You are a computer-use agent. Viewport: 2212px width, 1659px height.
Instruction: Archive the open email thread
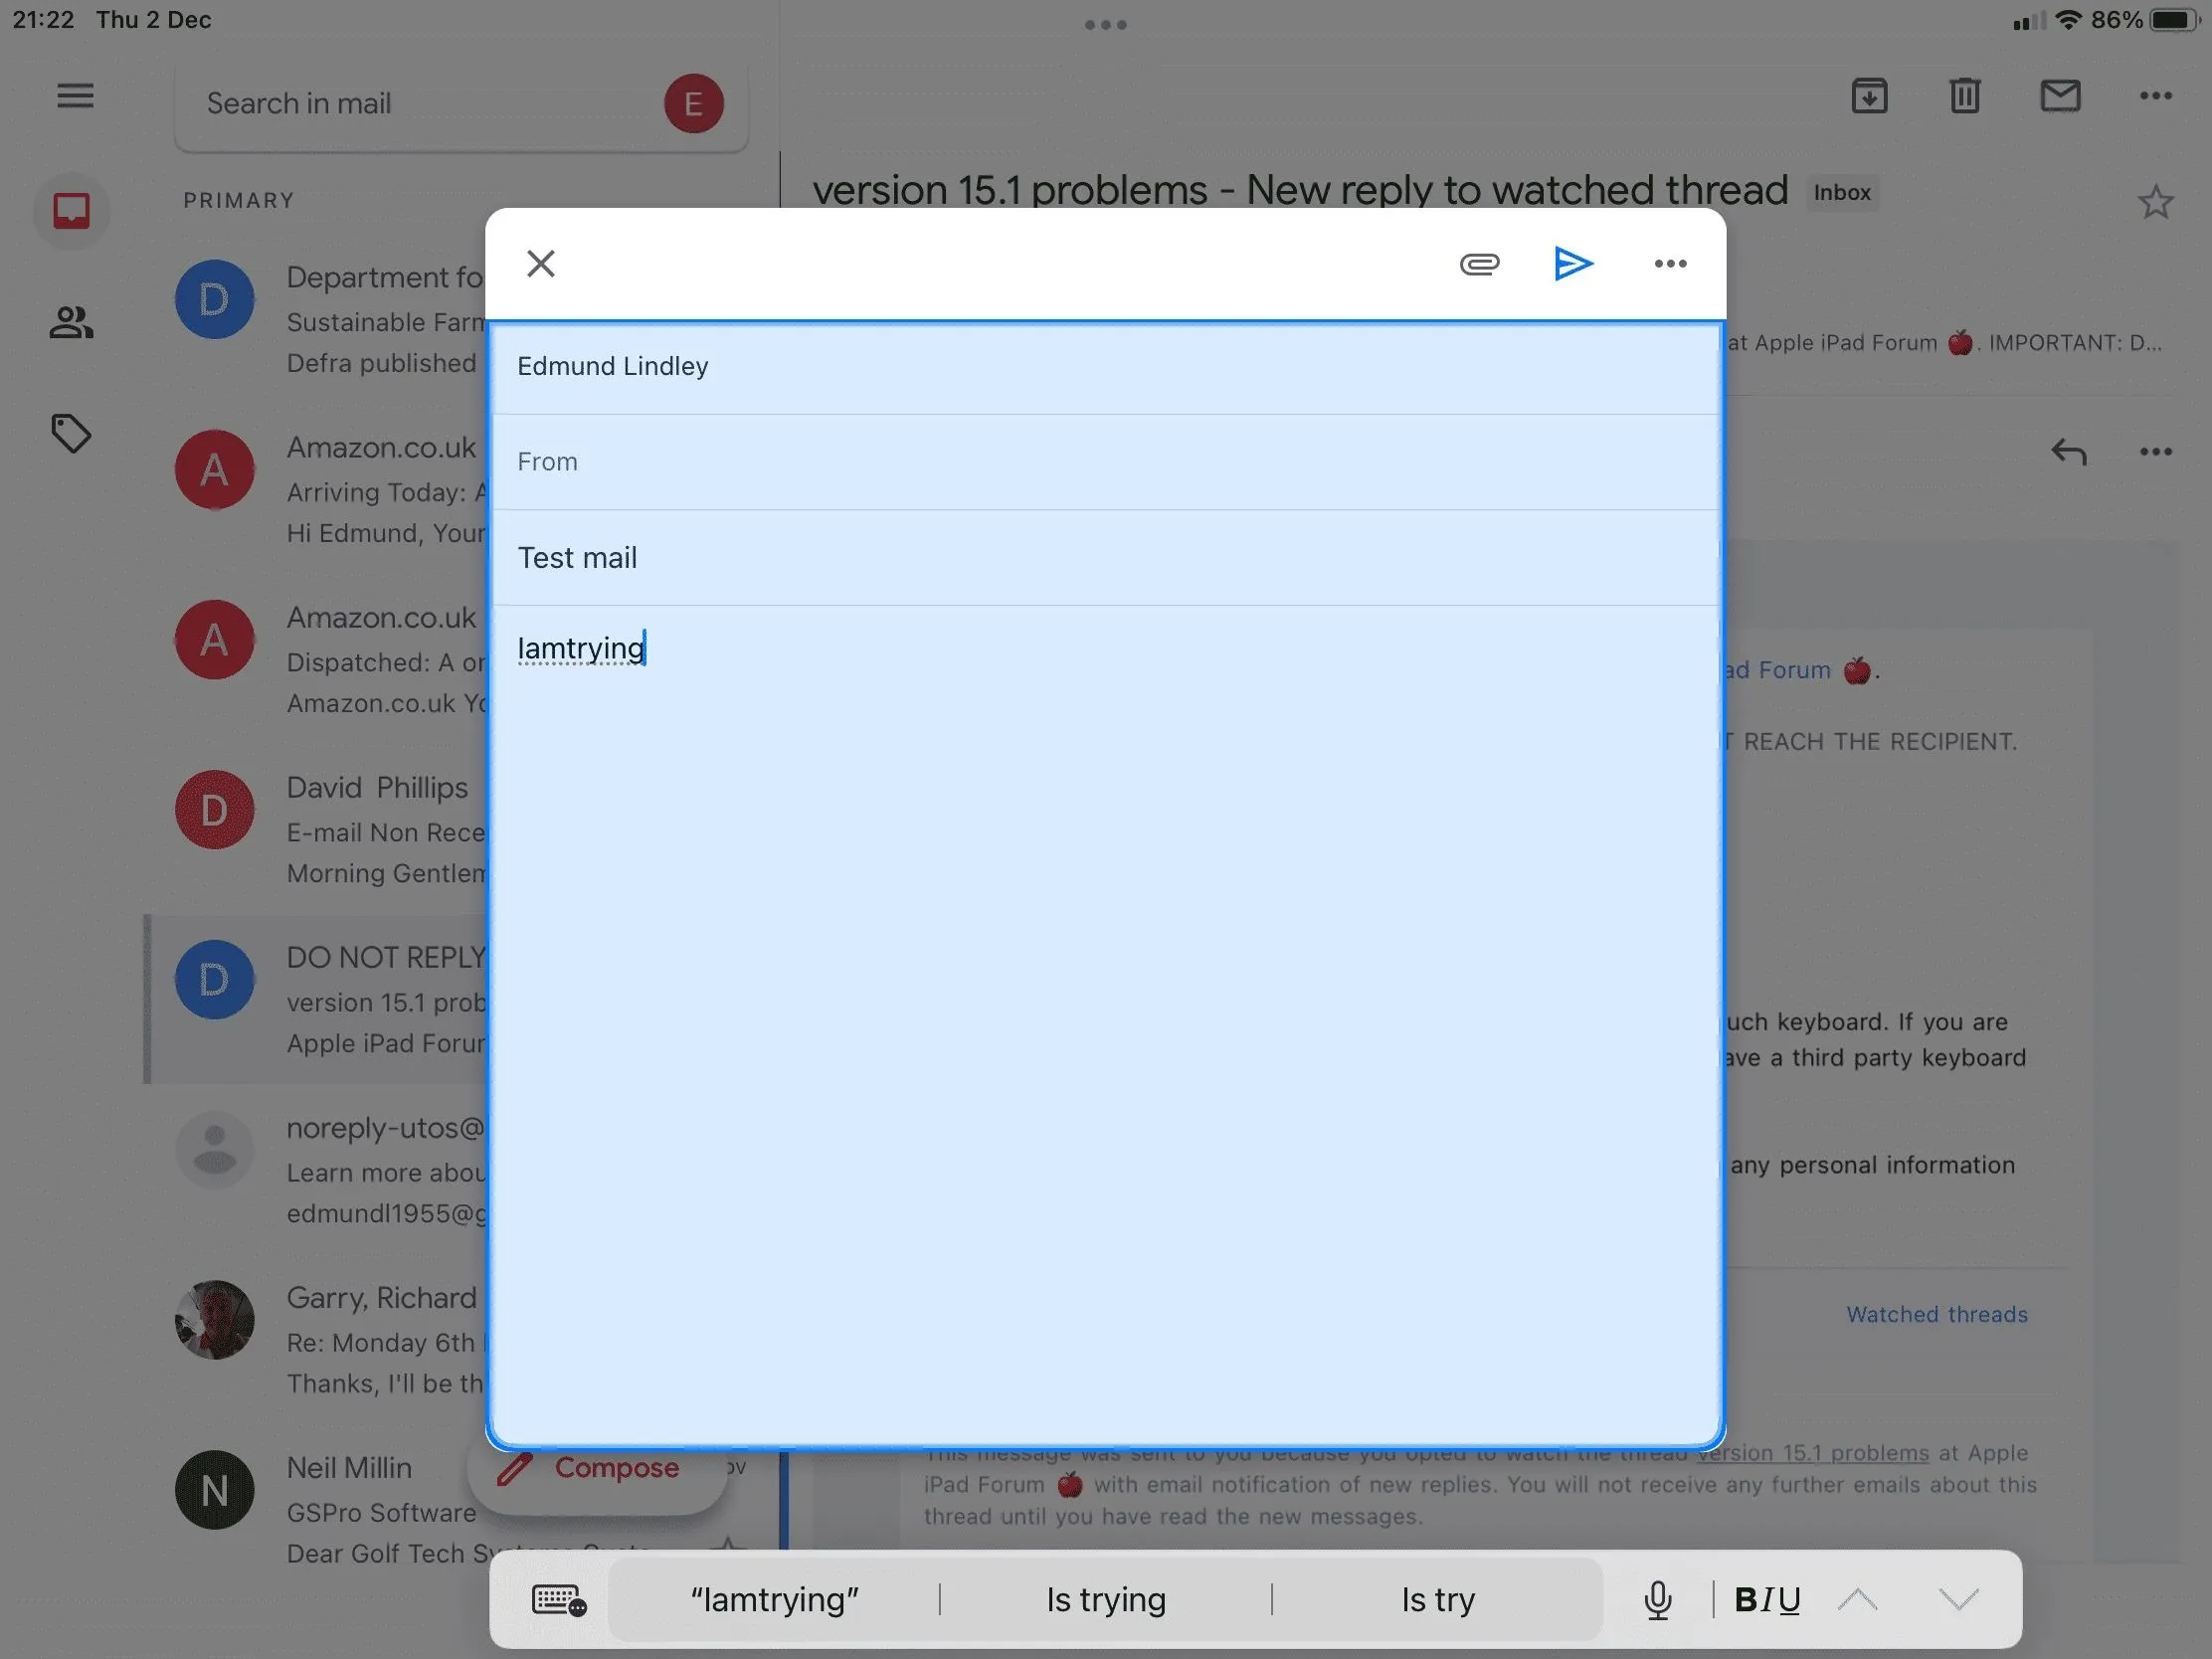[1869, 96]
